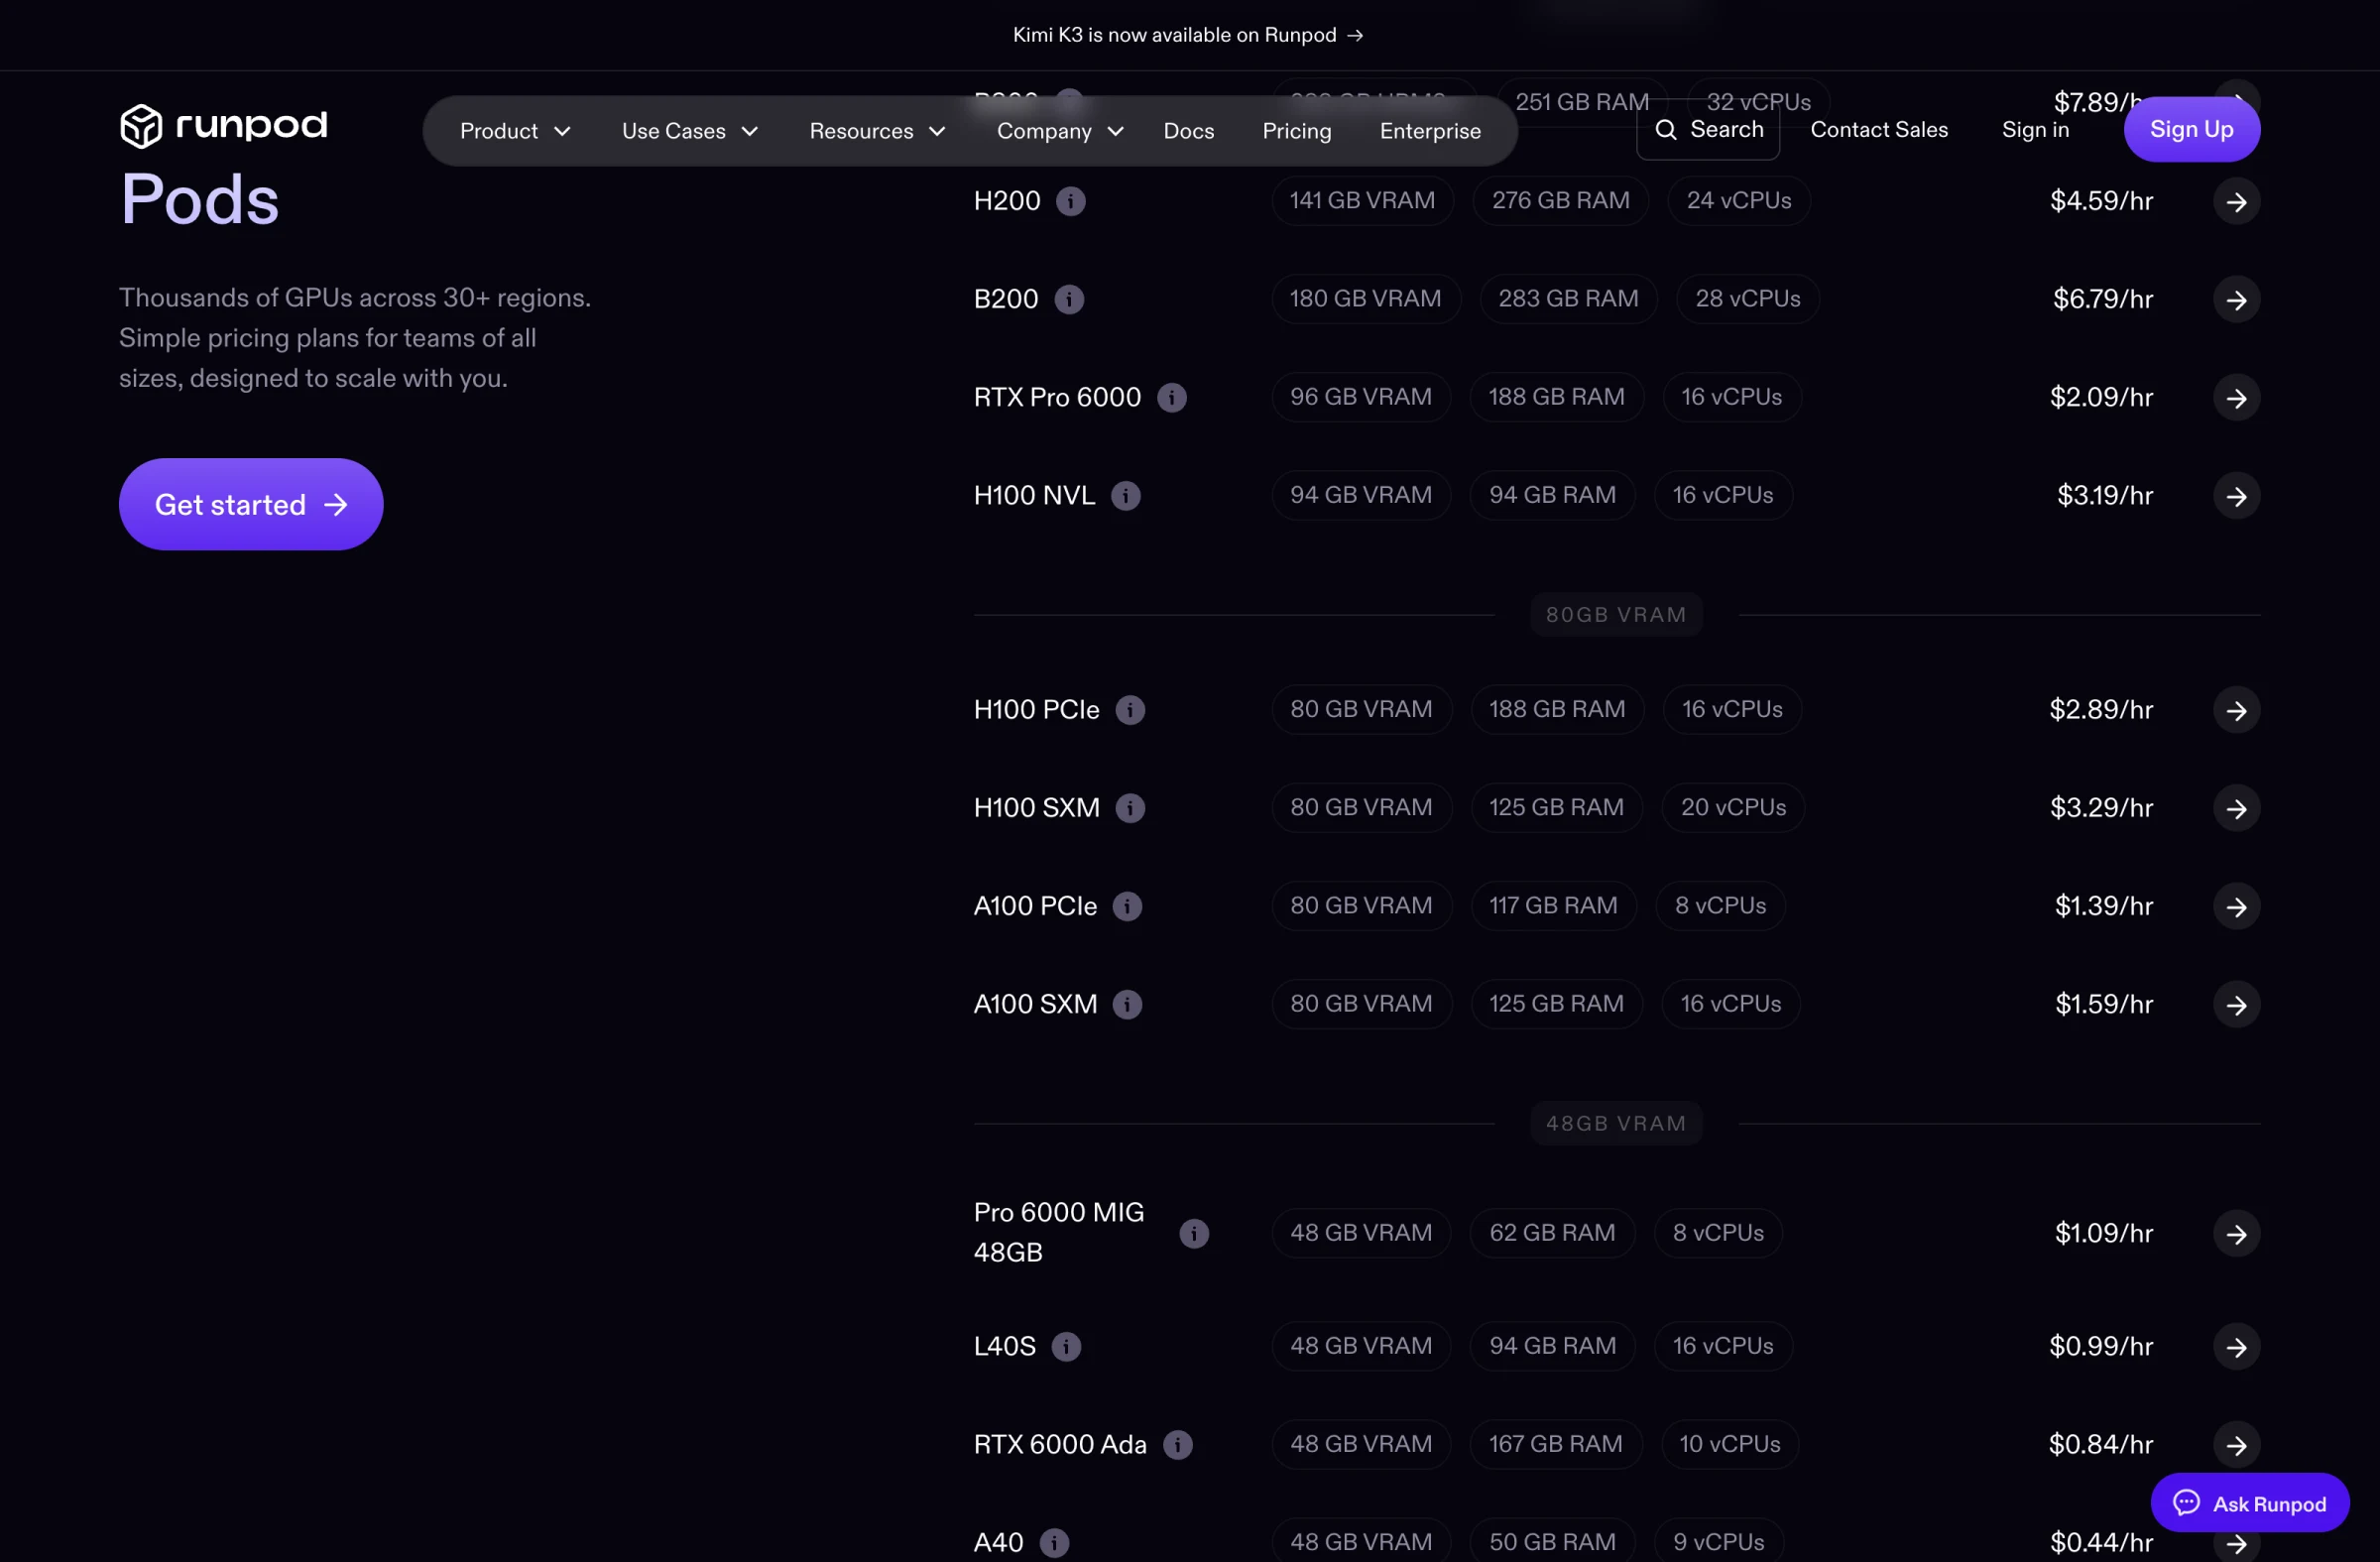The image size is (2380, 1562).
Task: Click the 20 vCPUs chip for H100 SXM
Action: pyautogui.click(x=1732, y=807)
